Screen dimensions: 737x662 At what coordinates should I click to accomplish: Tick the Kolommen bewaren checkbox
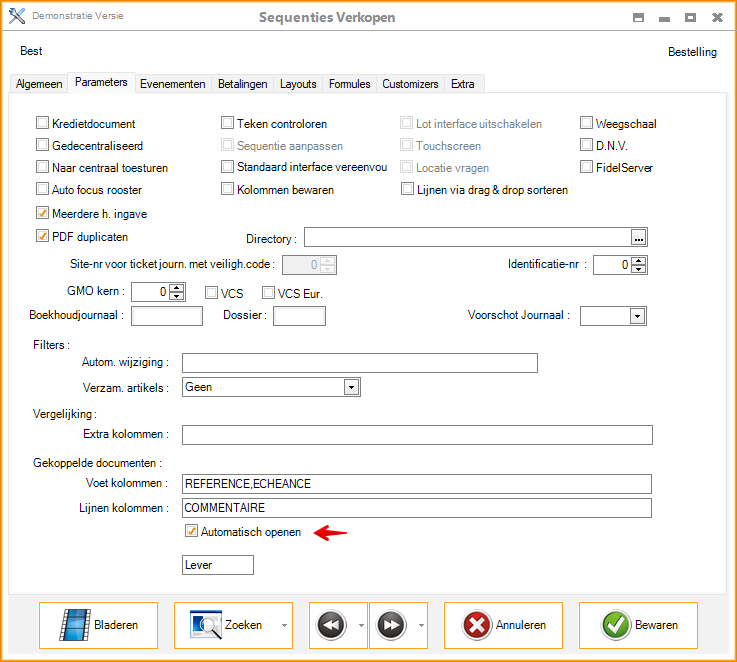click(x=227, y=189)
